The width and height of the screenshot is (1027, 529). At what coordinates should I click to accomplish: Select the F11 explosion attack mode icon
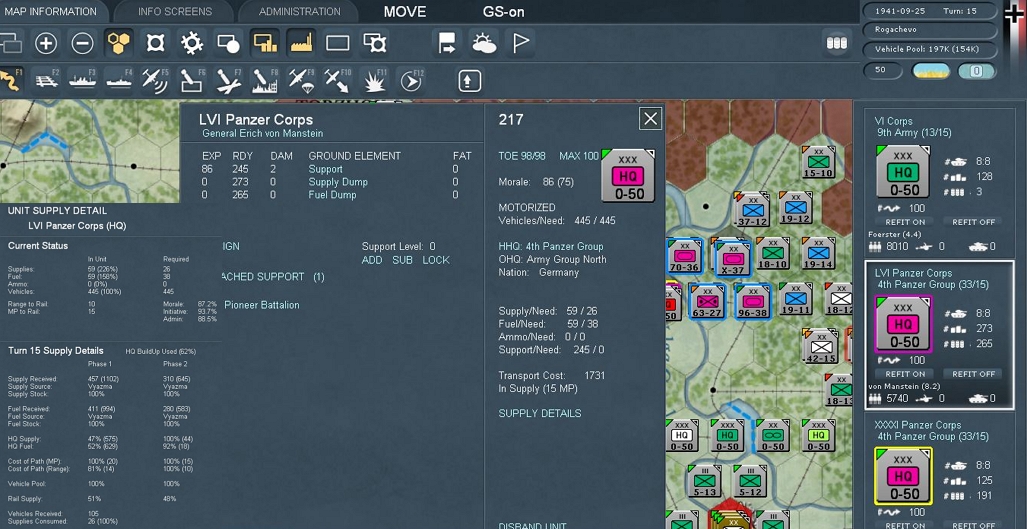375,81
